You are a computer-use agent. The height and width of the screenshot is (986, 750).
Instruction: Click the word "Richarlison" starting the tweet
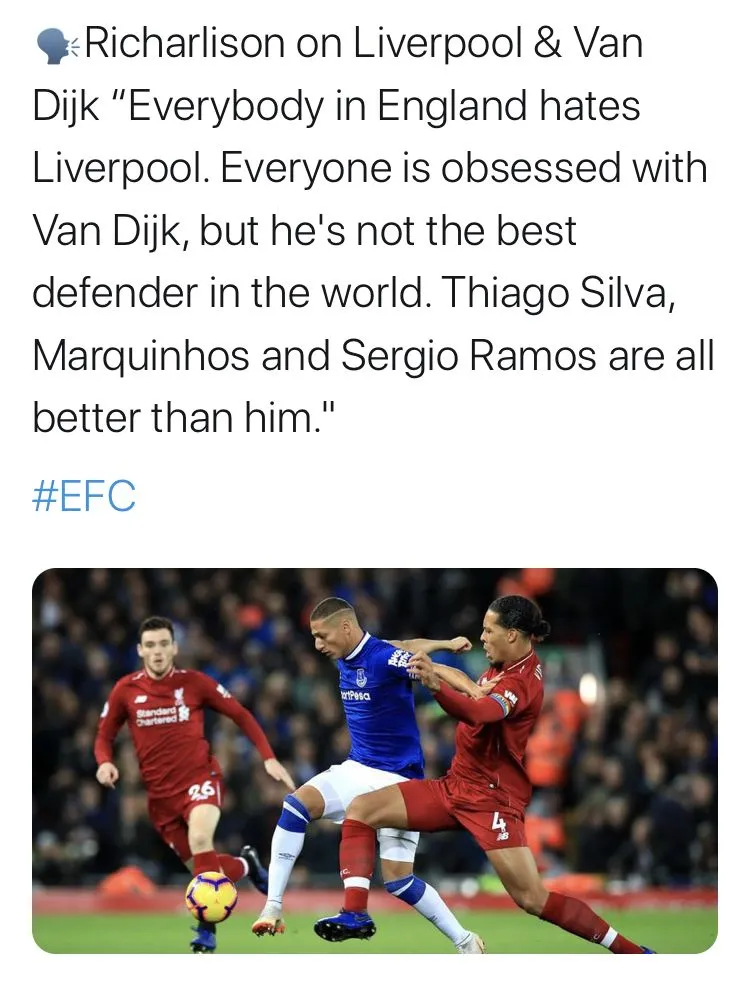(187, 45)
